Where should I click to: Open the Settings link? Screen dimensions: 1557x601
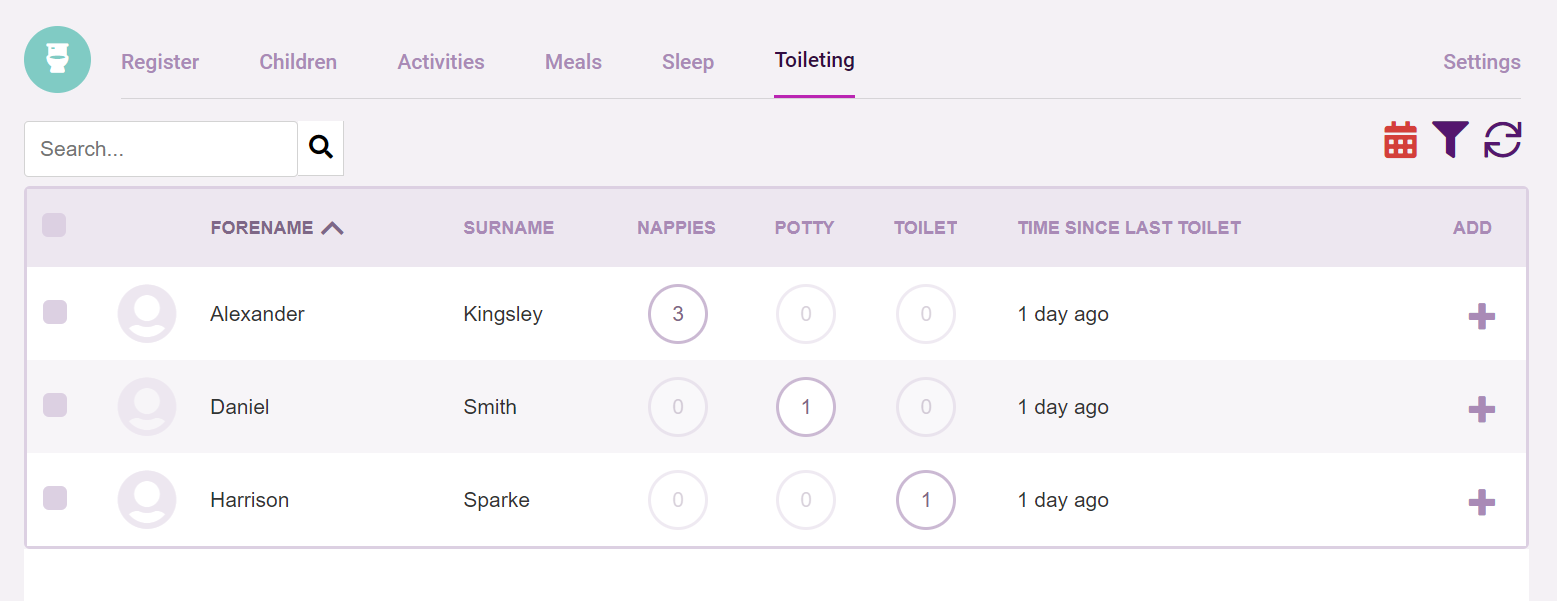[1481, 62]
